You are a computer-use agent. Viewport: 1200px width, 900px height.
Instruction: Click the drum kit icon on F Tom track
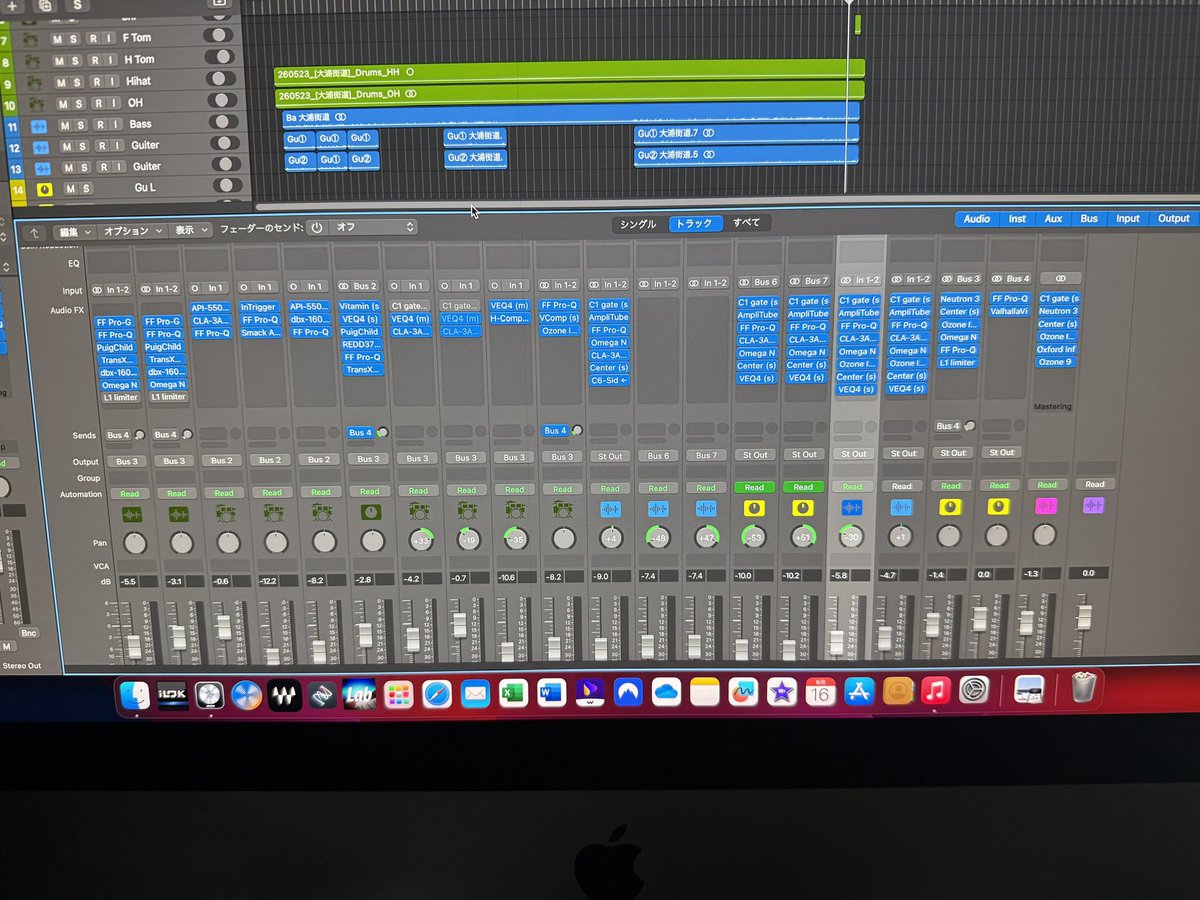[x=30, y=39]
